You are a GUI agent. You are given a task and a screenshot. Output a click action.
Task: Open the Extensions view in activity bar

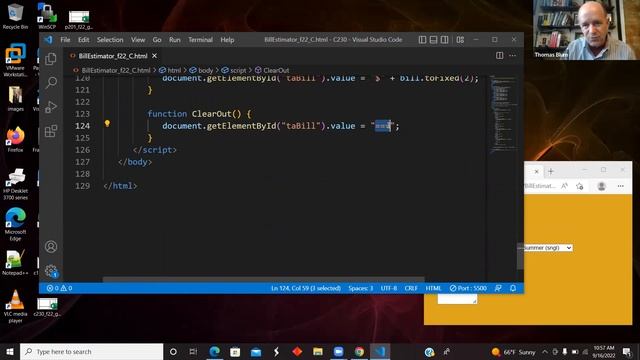51,131
